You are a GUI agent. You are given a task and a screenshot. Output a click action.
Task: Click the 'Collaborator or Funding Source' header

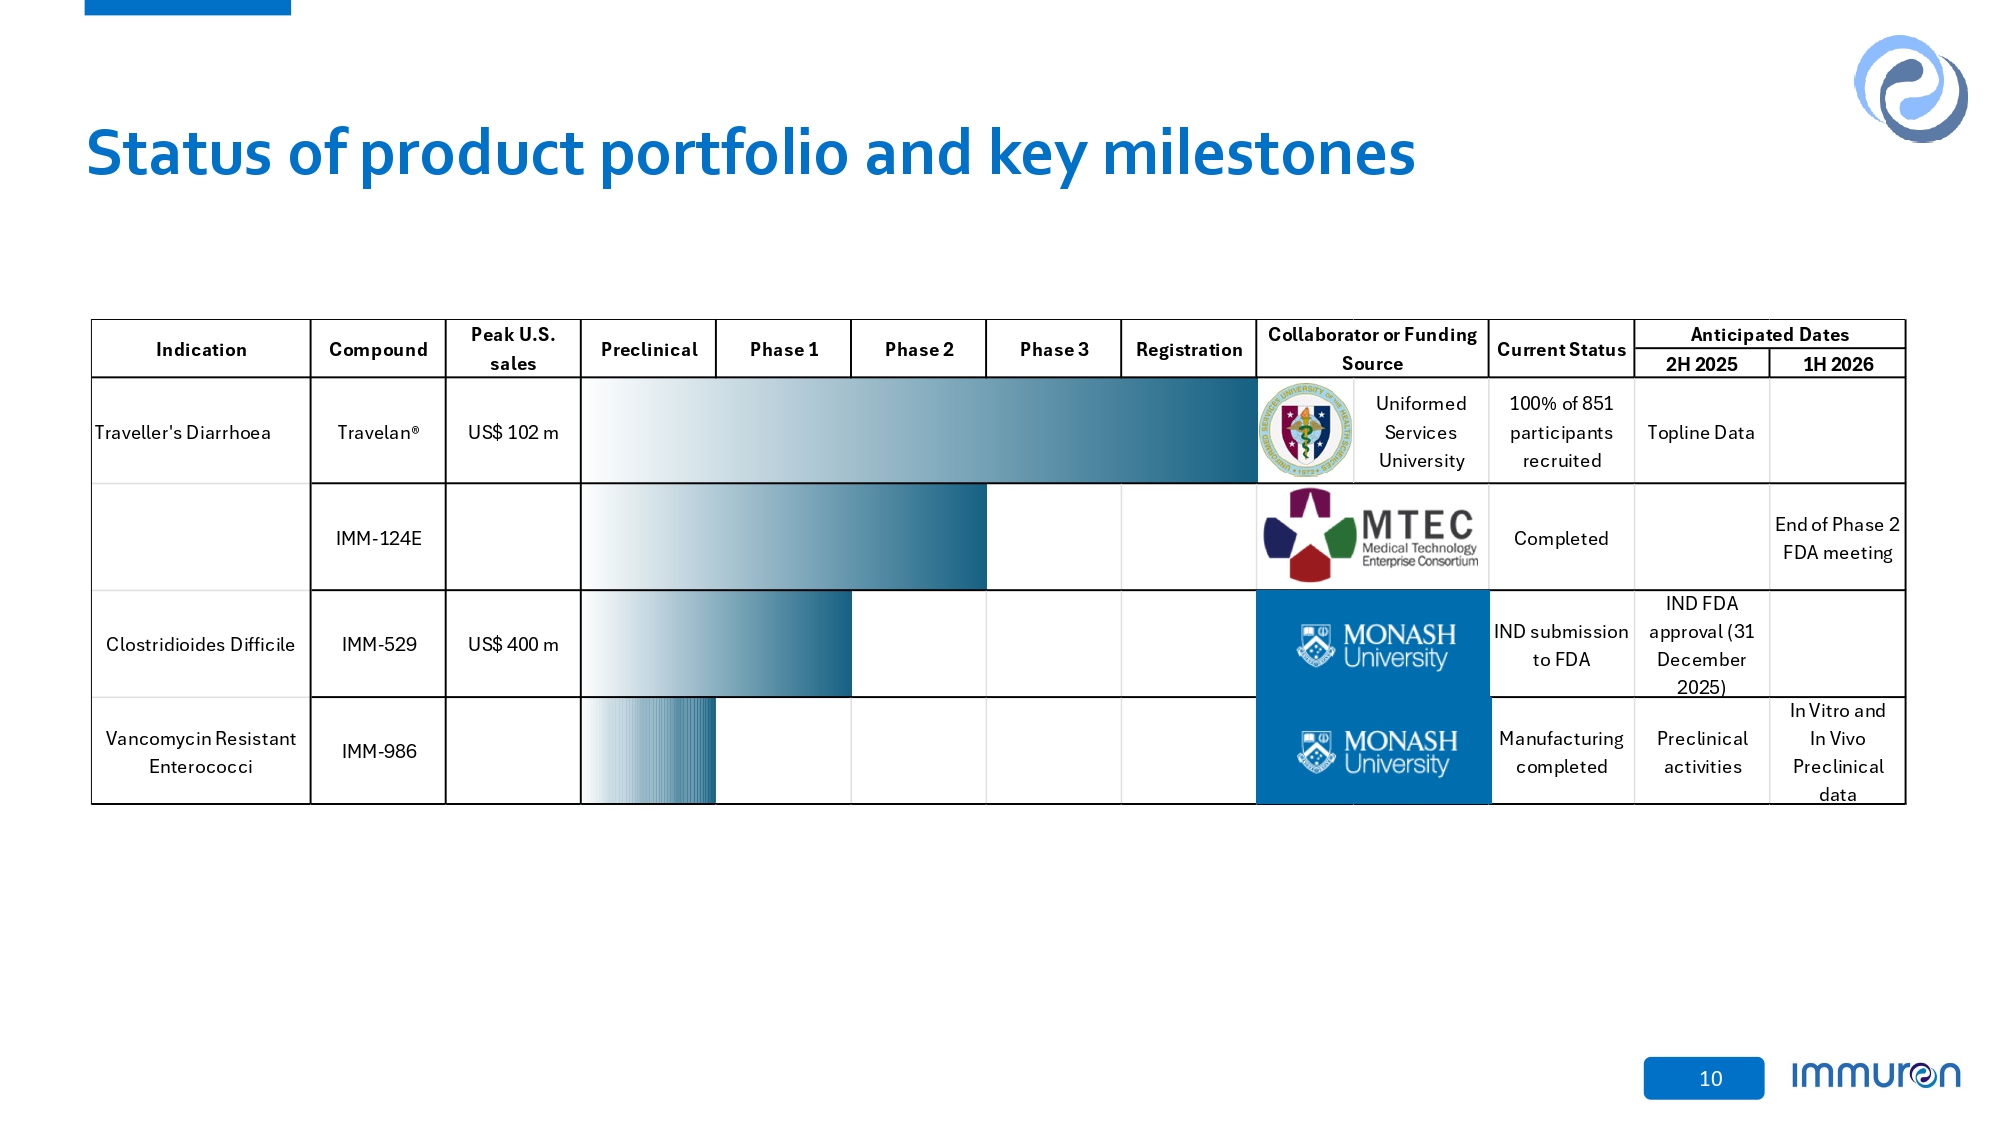click(1372, 348)
